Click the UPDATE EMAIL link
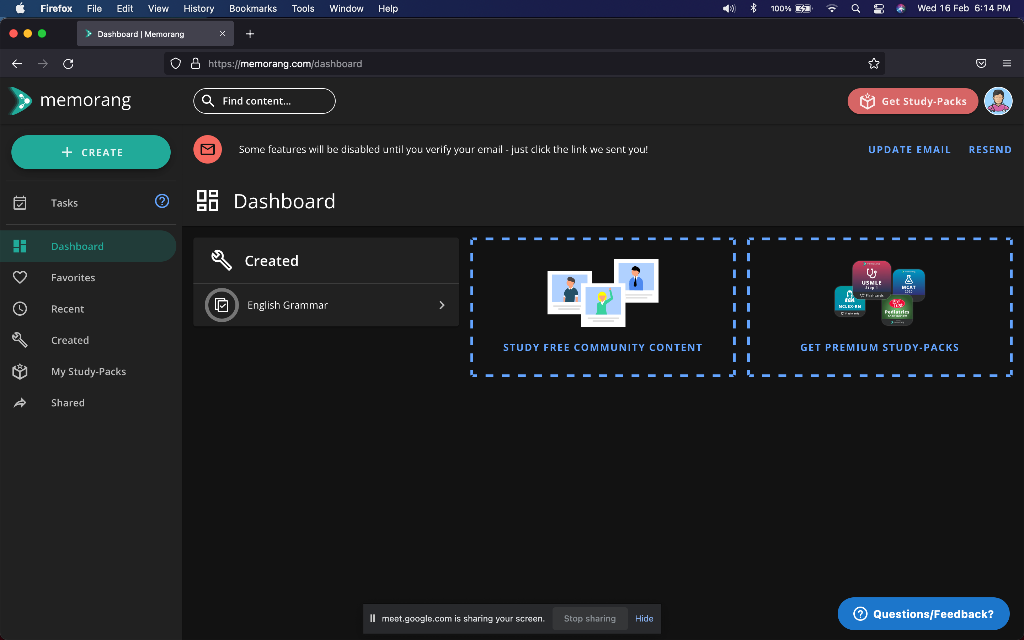This screenshot has width=1024, height=640. [909, 149]
